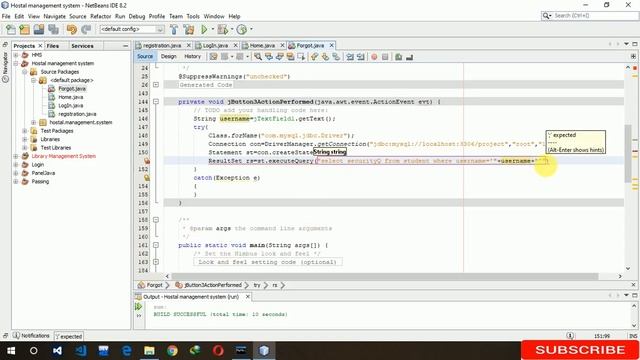Collapse the Hostal management system project node
640x360 pixels.
tap(16, 63)
